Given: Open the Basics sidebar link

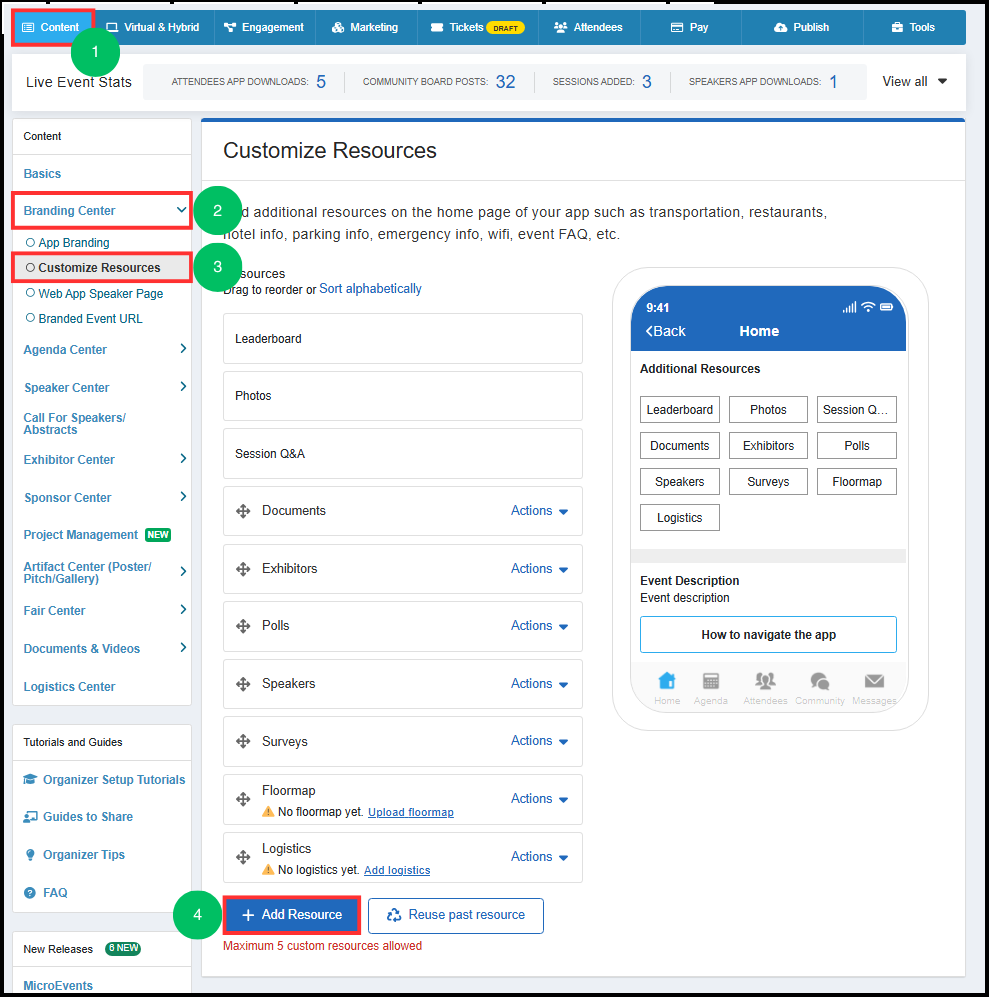Looking at the screenshot, I should [42, 174].
